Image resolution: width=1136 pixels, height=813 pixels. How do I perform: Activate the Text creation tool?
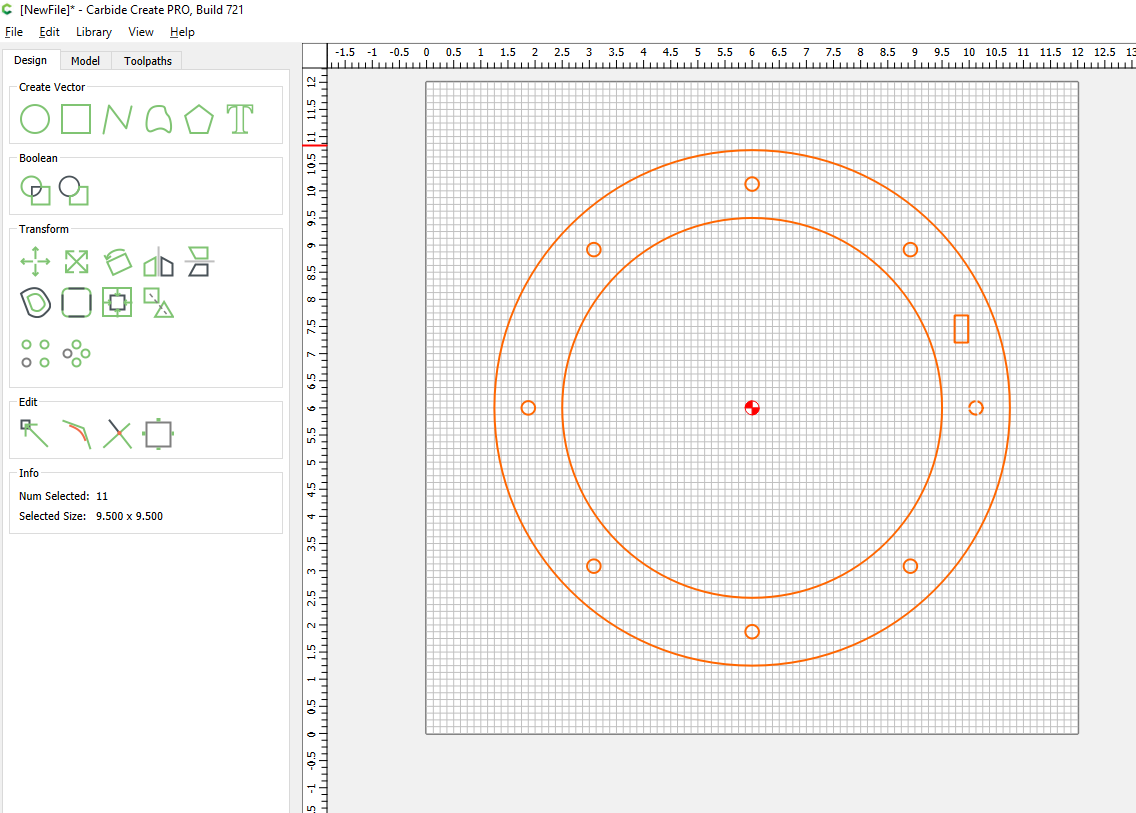pos(240,119)
